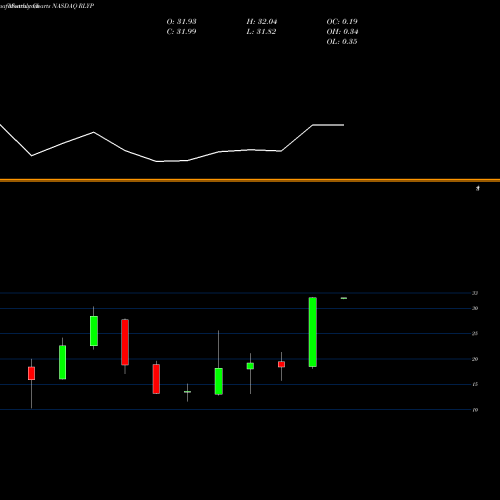Viewport: 500px width, 500px height.
Task: Click the open price value O: 31.93
Action: tap(181, 22)
